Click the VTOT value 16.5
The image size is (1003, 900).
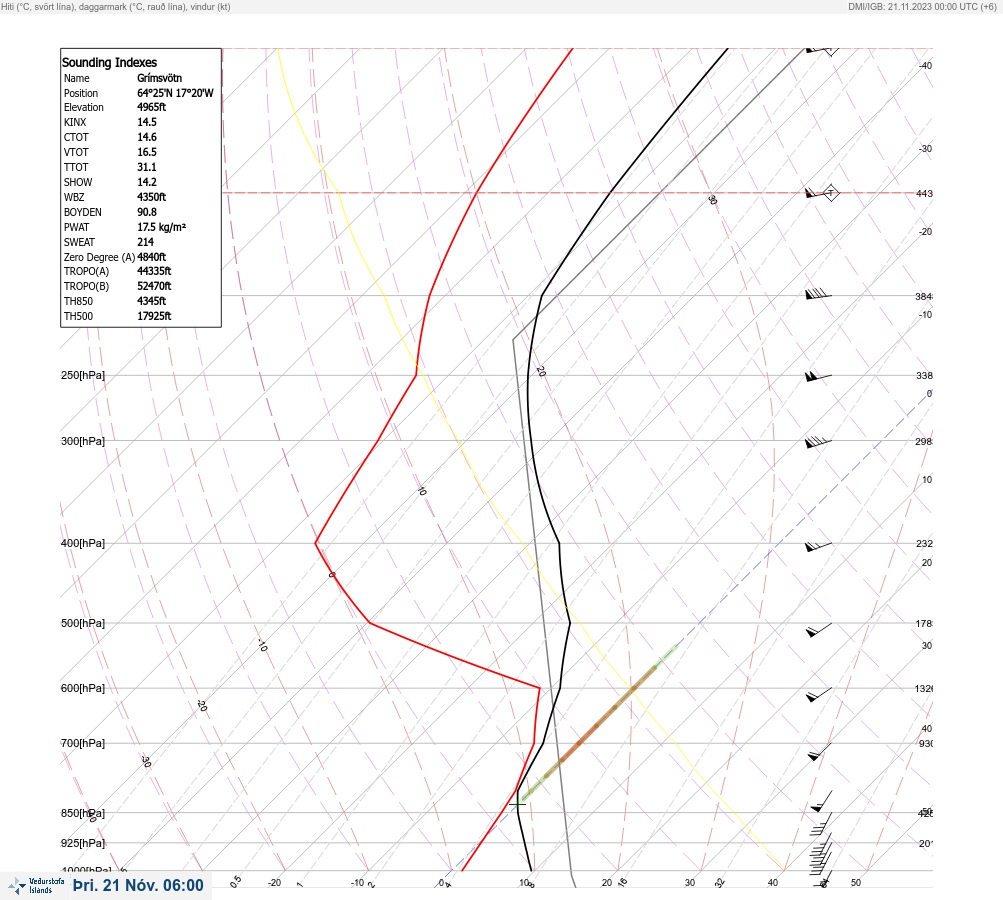[146, 152]
